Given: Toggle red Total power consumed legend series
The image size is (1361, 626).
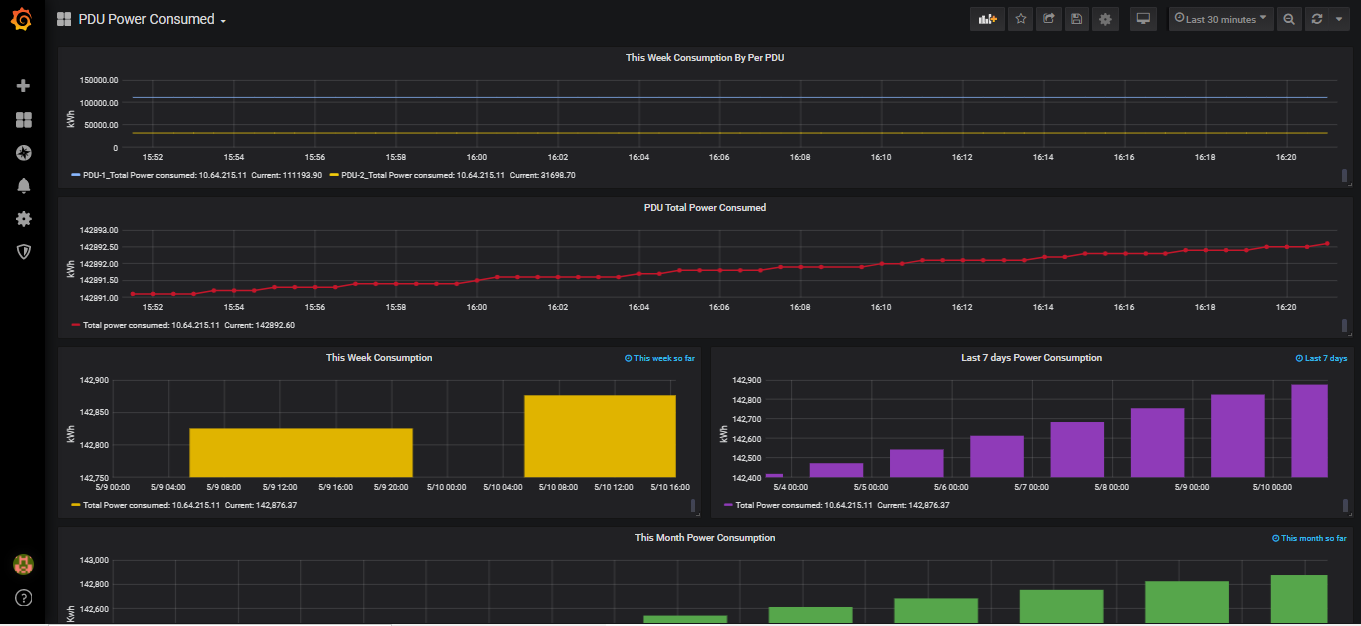Looking at the screenshot, I should (151, 325).
